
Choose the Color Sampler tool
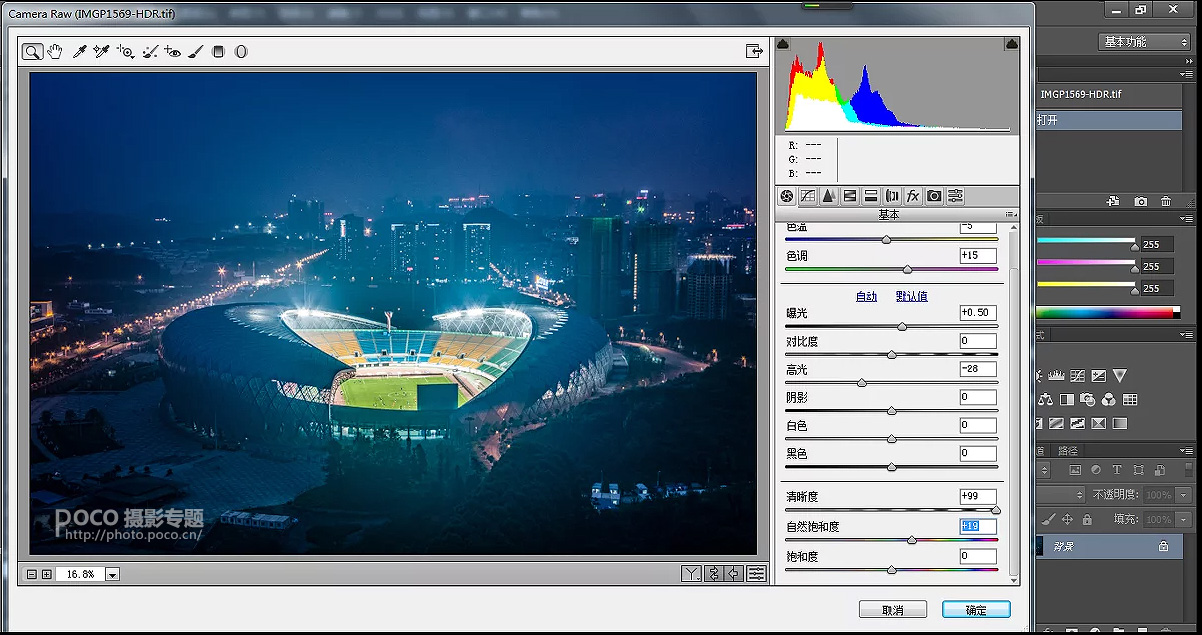tap(101, 51)
